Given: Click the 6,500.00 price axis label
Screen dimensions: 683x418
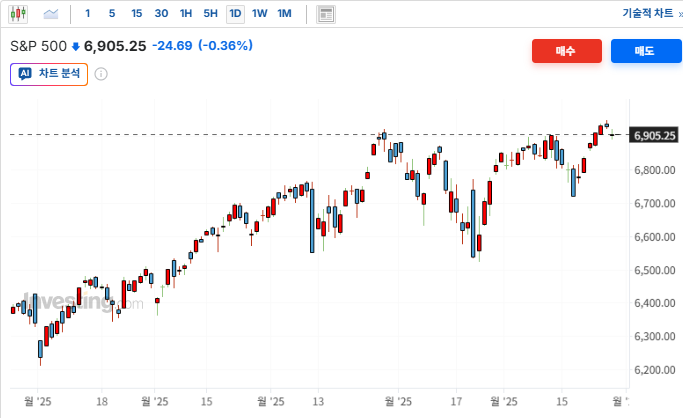Looking at the screenshot, I should (x=655, y=270).
